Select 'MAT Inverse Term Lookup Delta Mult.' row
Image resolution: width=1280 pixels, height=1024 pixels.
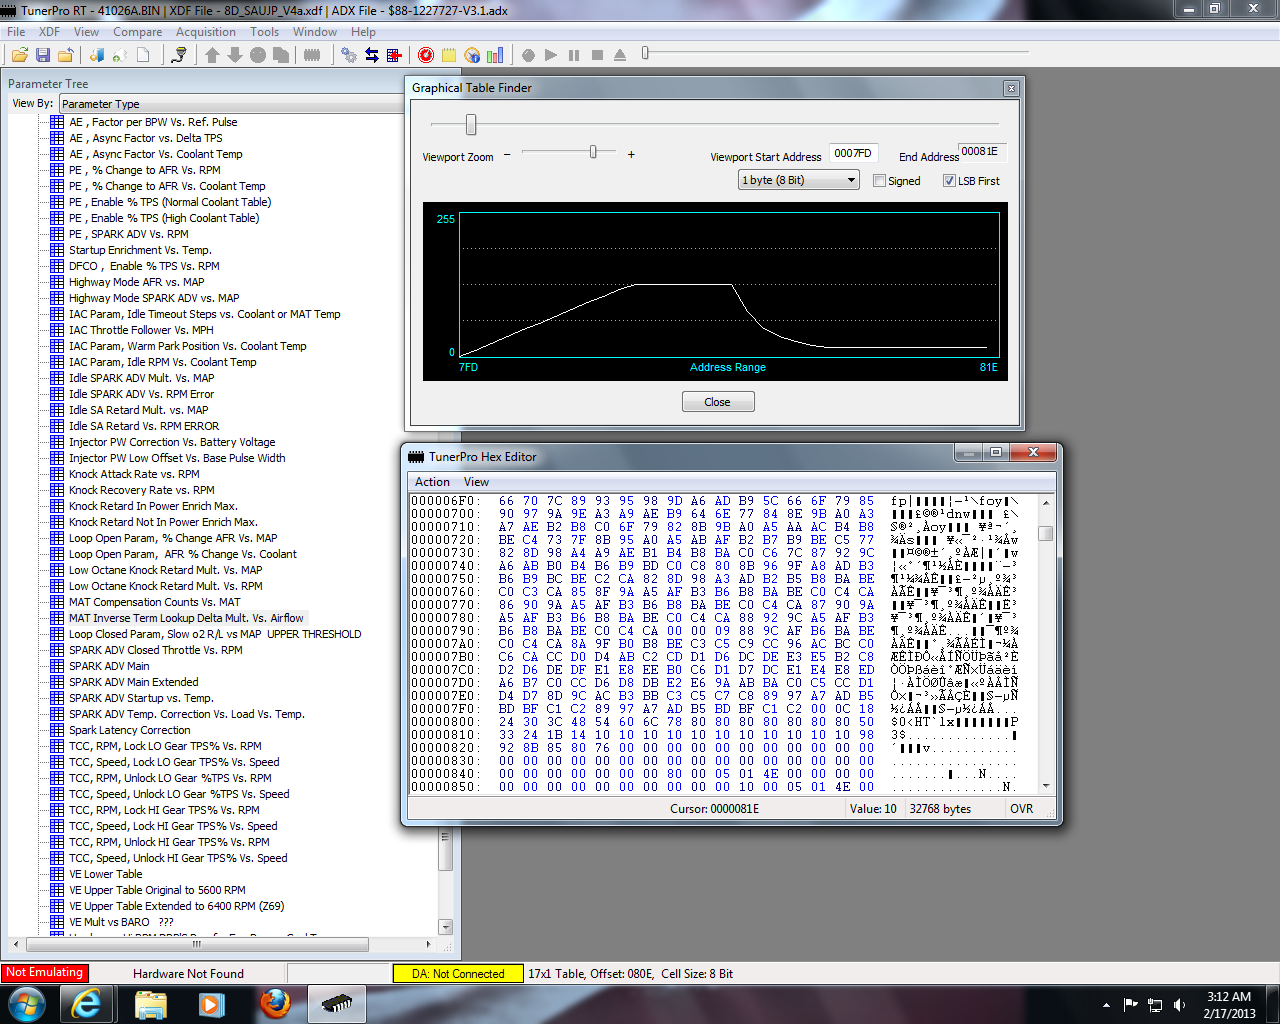(x=186, y=618)
